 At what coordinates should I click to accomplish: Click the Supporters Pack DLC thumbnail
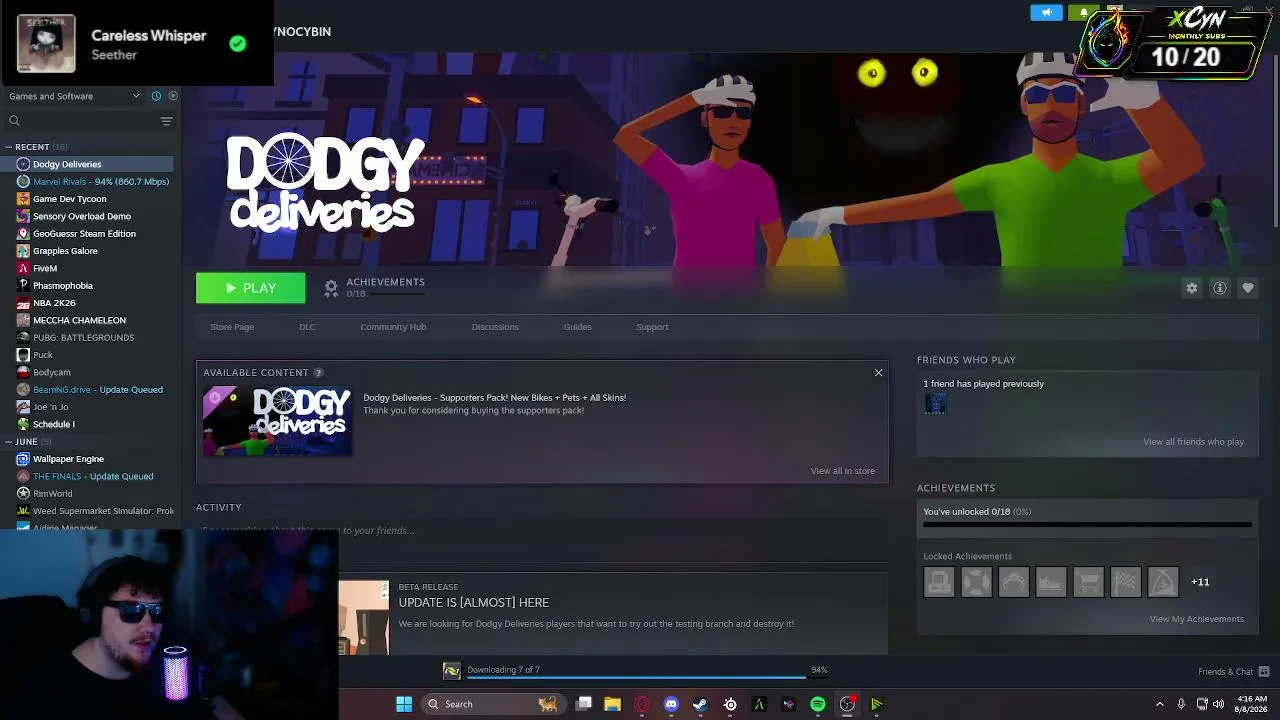pyautogui.click(x=277, y=421)
